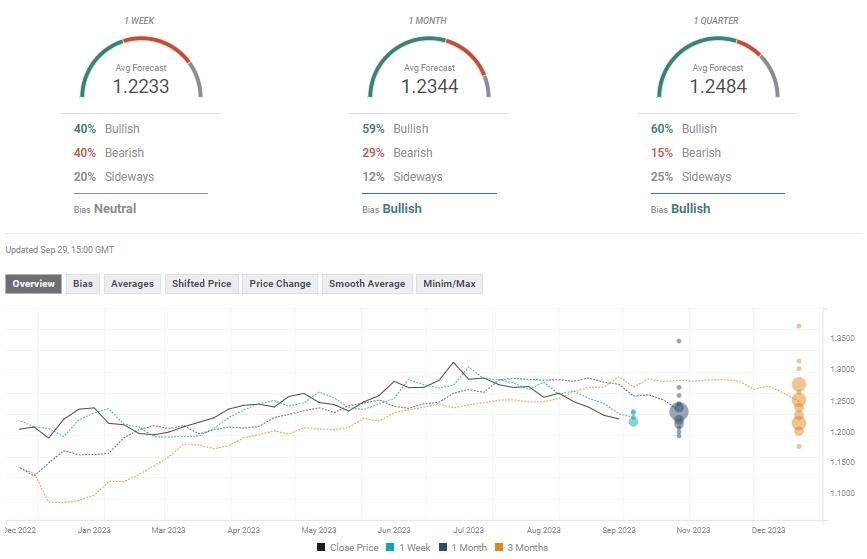Click the 1 Month forecast gauge
Screen dimensions: 867x559
coord(428,70)
